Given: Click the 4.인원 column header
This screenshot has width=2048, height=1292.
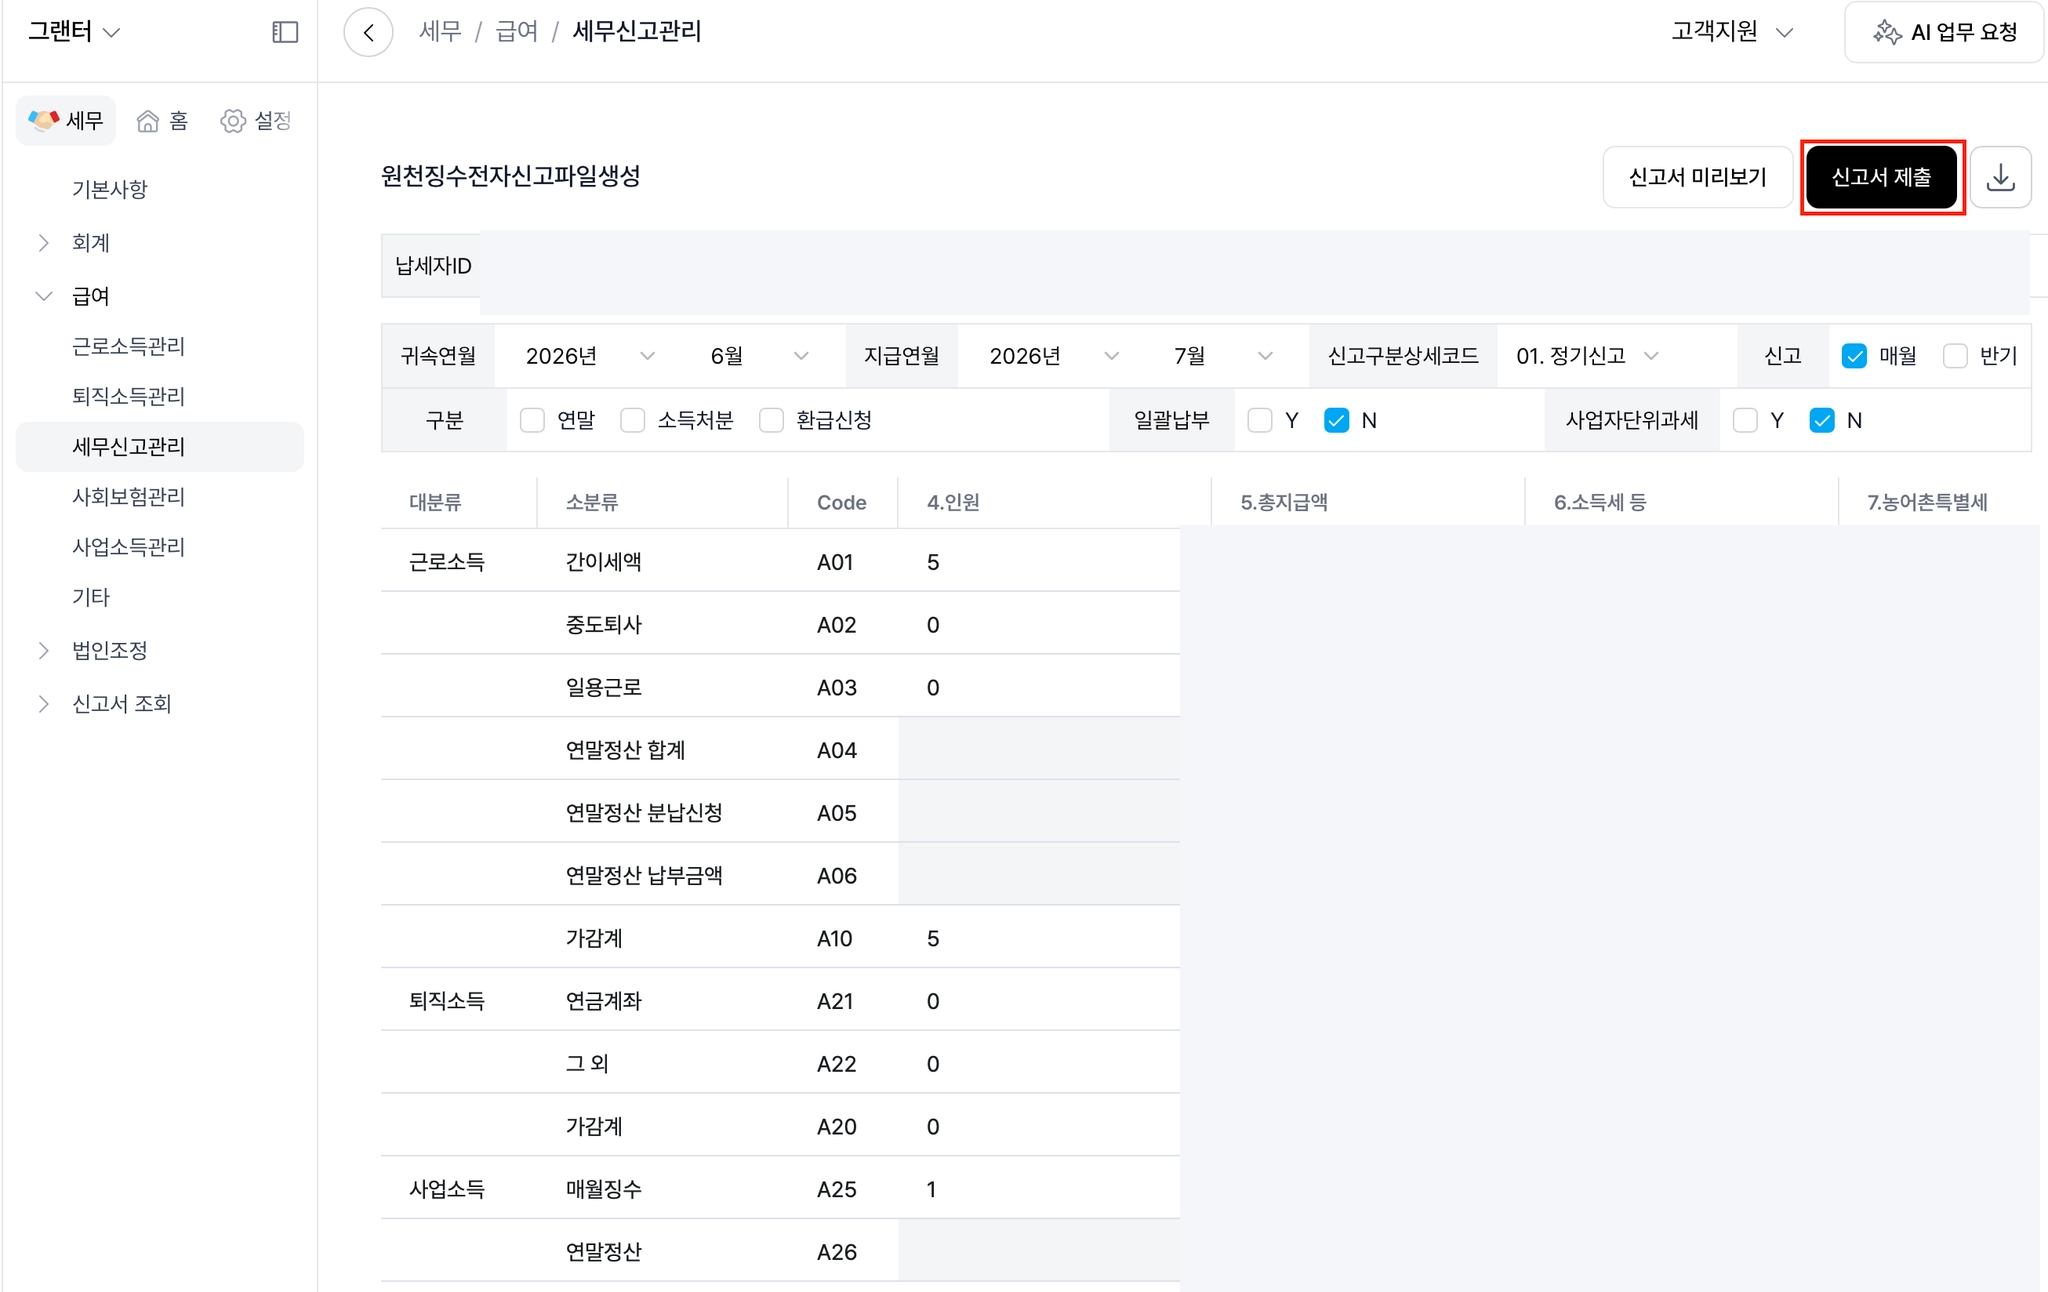Looking at the screenshot, I should click(x=953, y=502).
